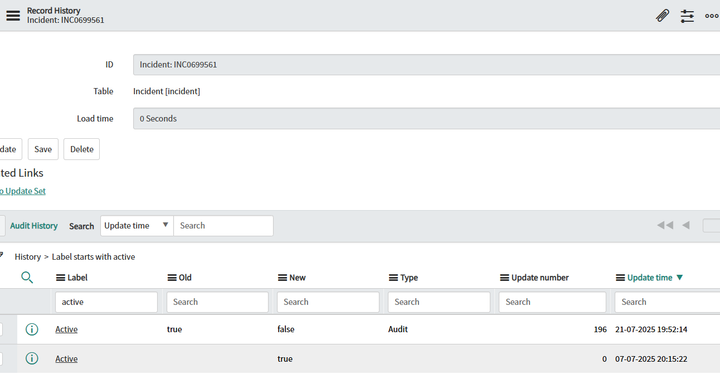Open the Label column menu icon

click(60, 278)
